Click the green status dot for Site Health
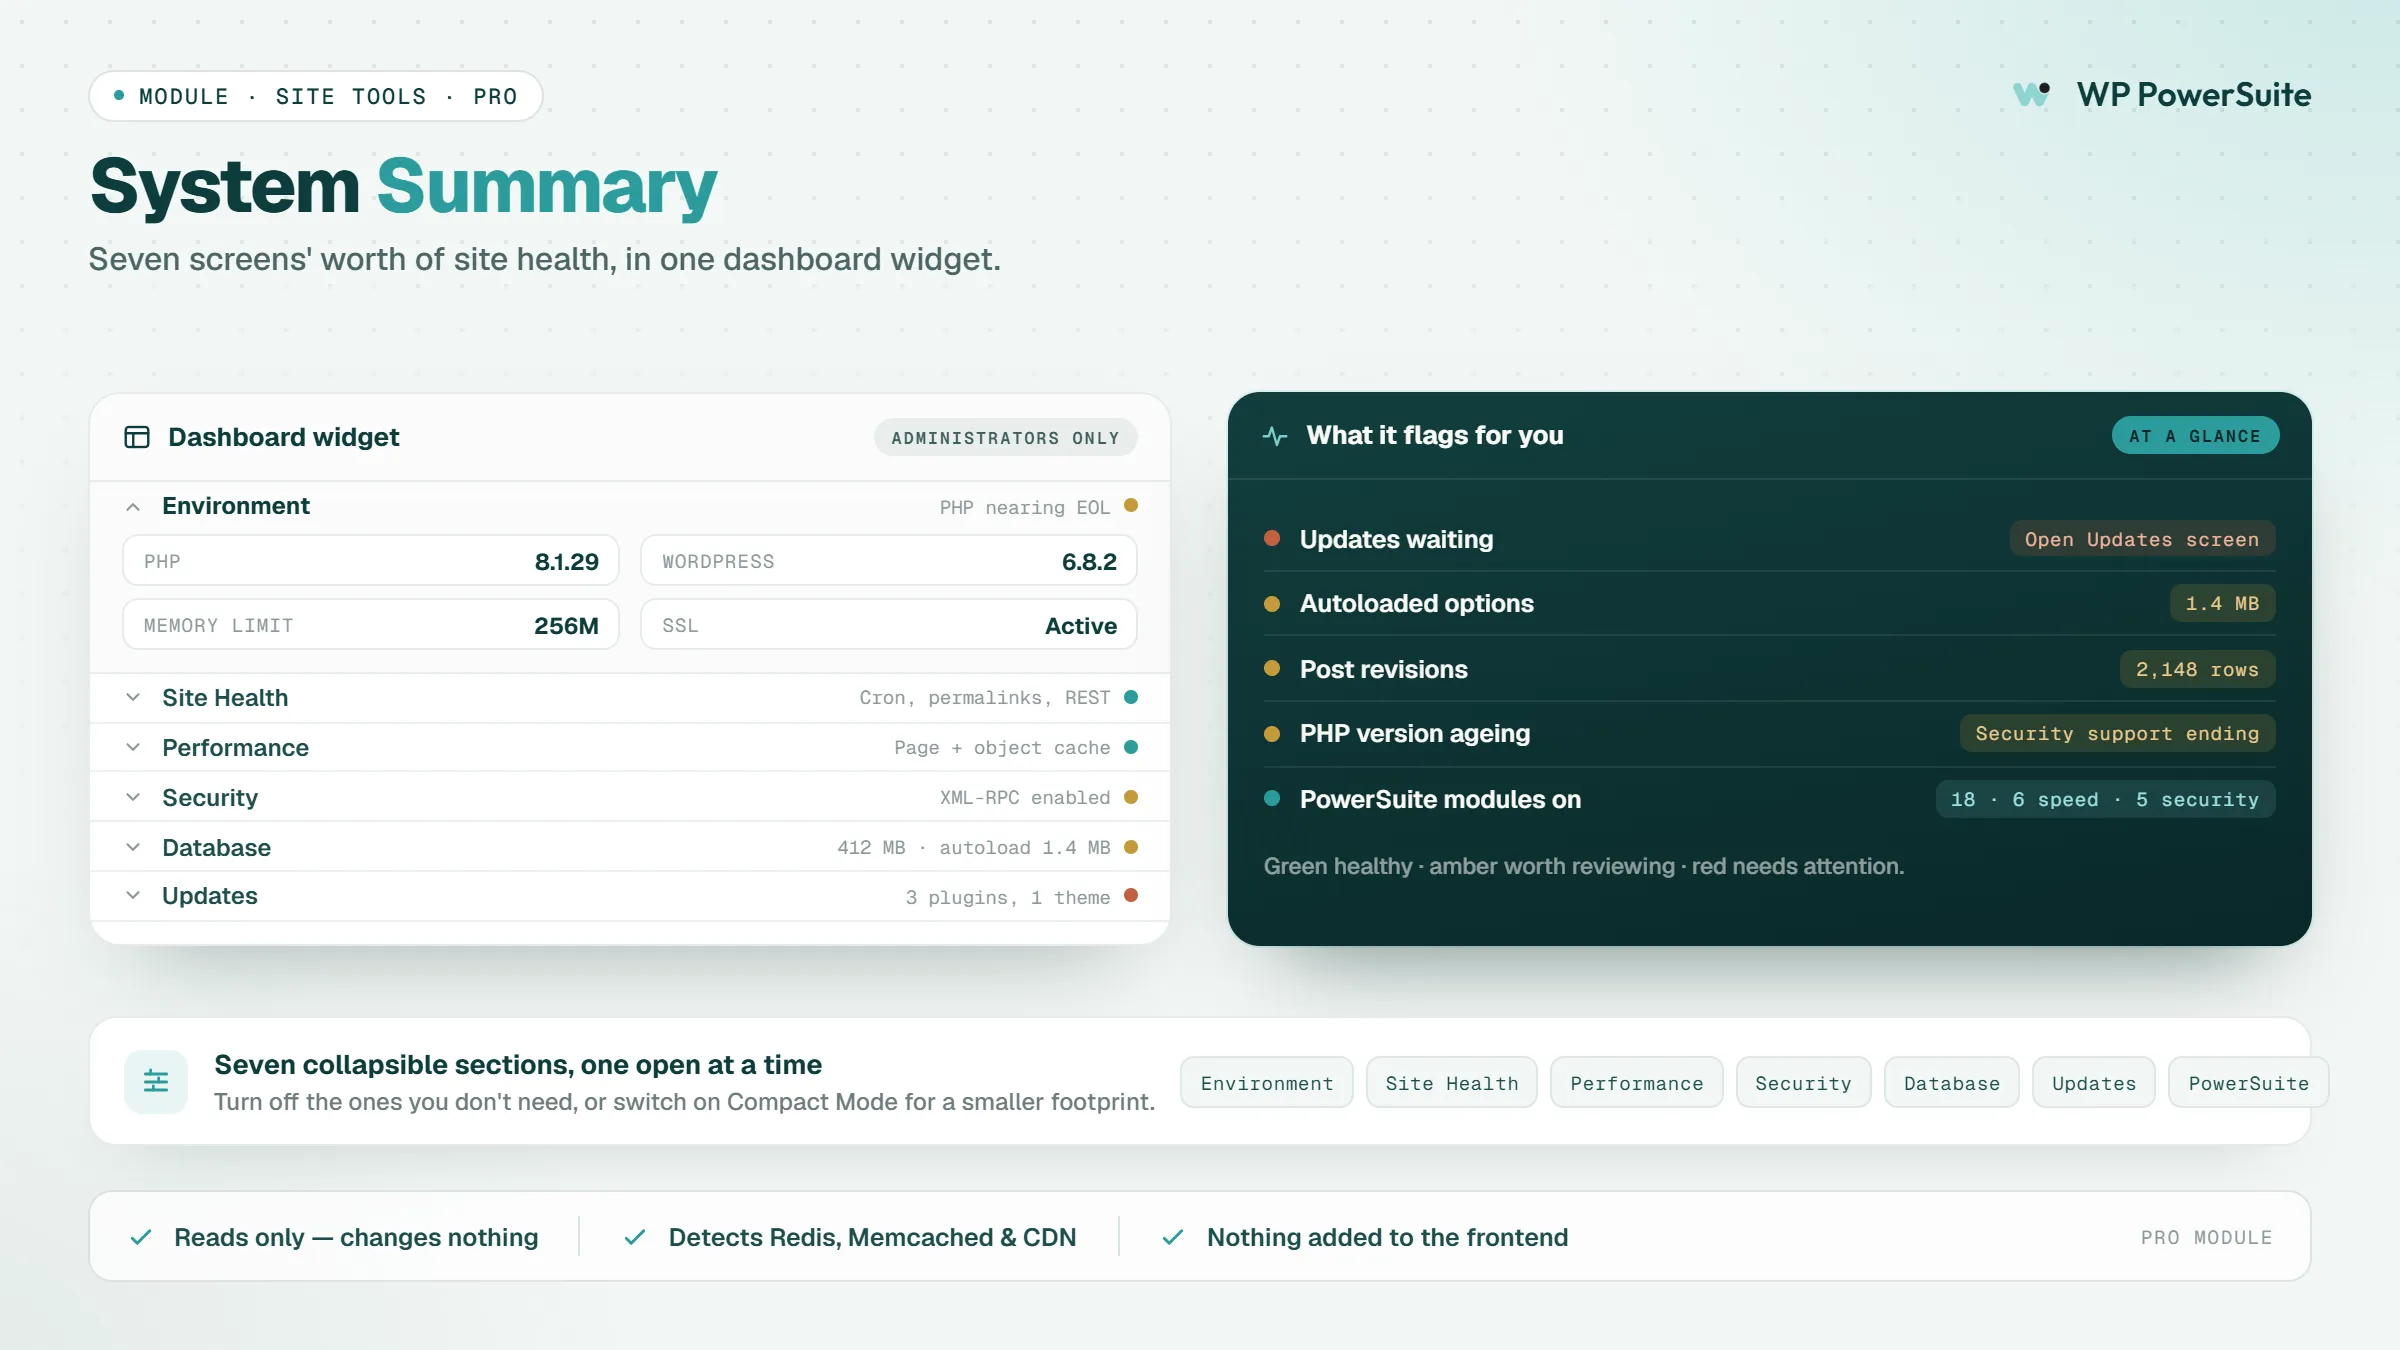The image size is (2400, 1350). click(x=1131, y=697)
